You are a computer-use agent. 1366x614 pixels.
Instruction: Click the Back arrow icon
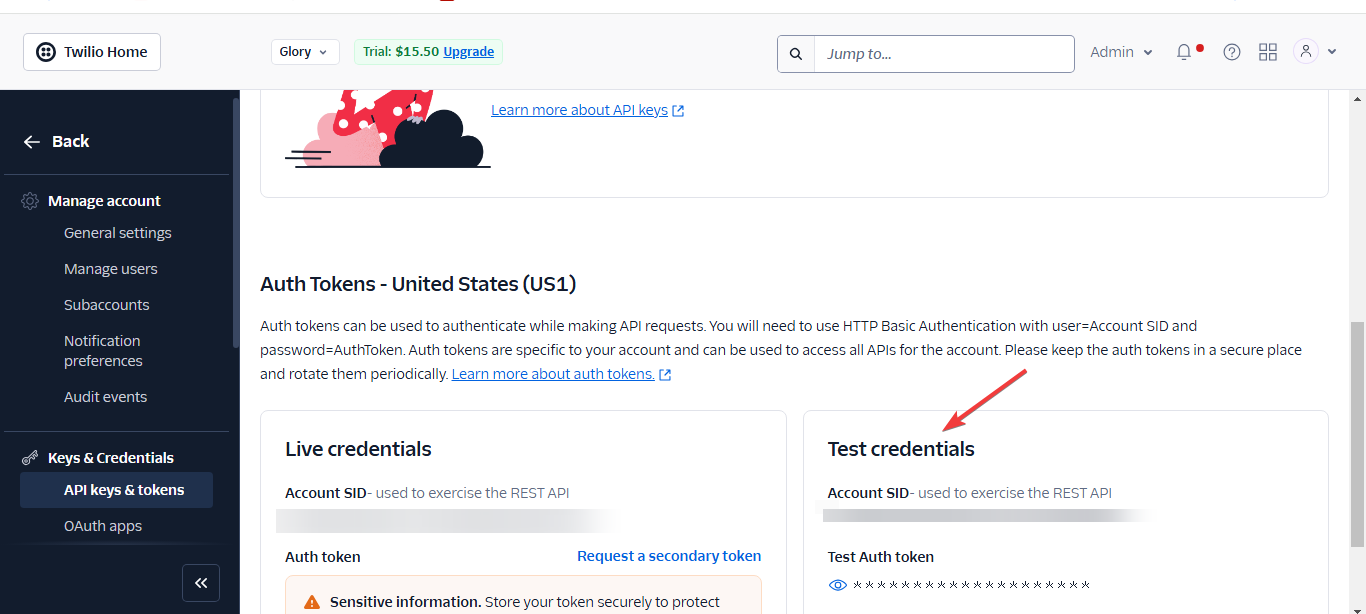pyautogui.click(x=32, y=142)
